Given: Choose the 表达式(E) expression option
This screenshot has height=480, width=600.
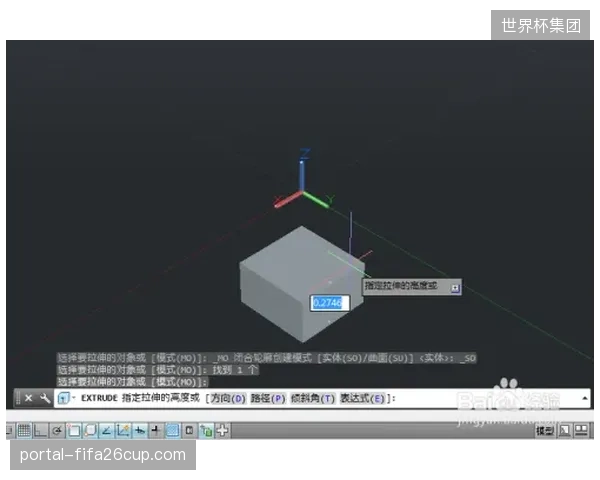Looking at the screenshot, I should (362, 398).
